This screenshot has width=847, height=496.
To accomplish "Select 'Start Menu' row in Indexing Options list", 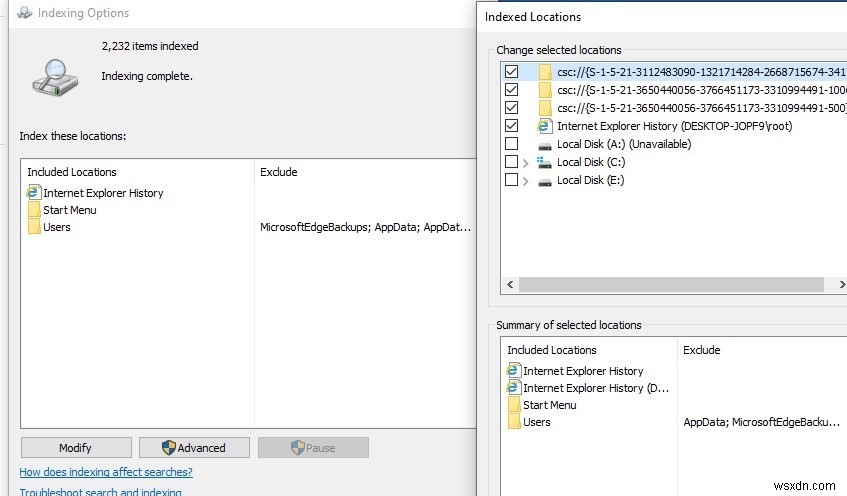I will pos(70,210).
